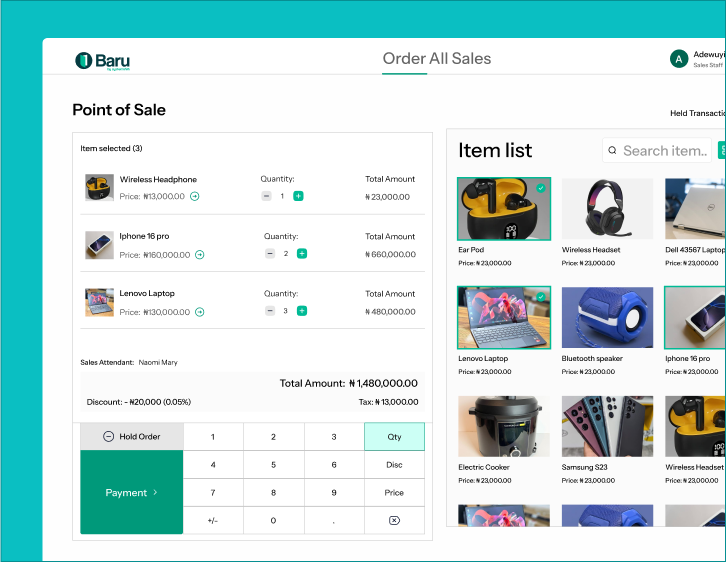Click the user avatar with letter A
This screenshot has height=562, width=726.
click(679, 59)
